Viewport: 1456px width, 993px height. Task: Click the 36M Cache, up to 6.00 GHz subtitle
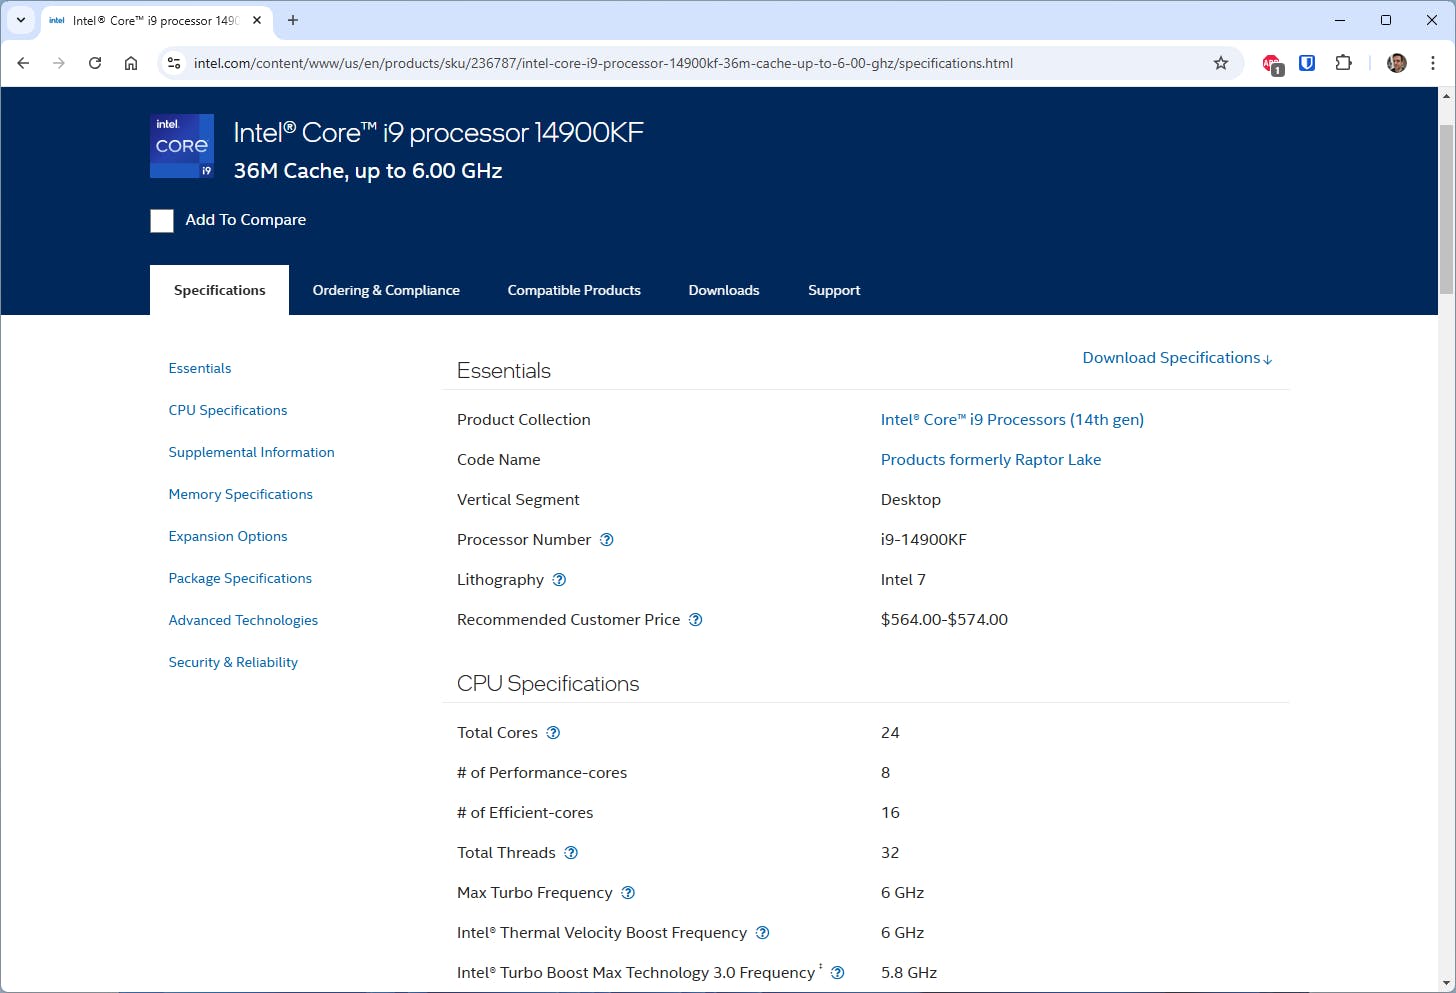tap(368, 171)
